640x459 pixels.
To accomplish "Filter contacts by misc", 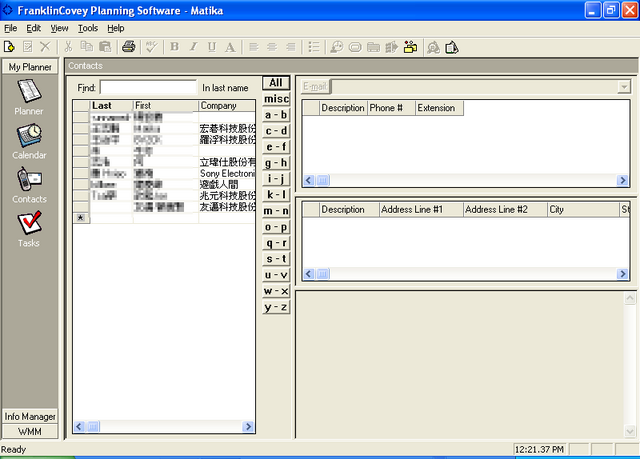I will (x=276, y=99).
